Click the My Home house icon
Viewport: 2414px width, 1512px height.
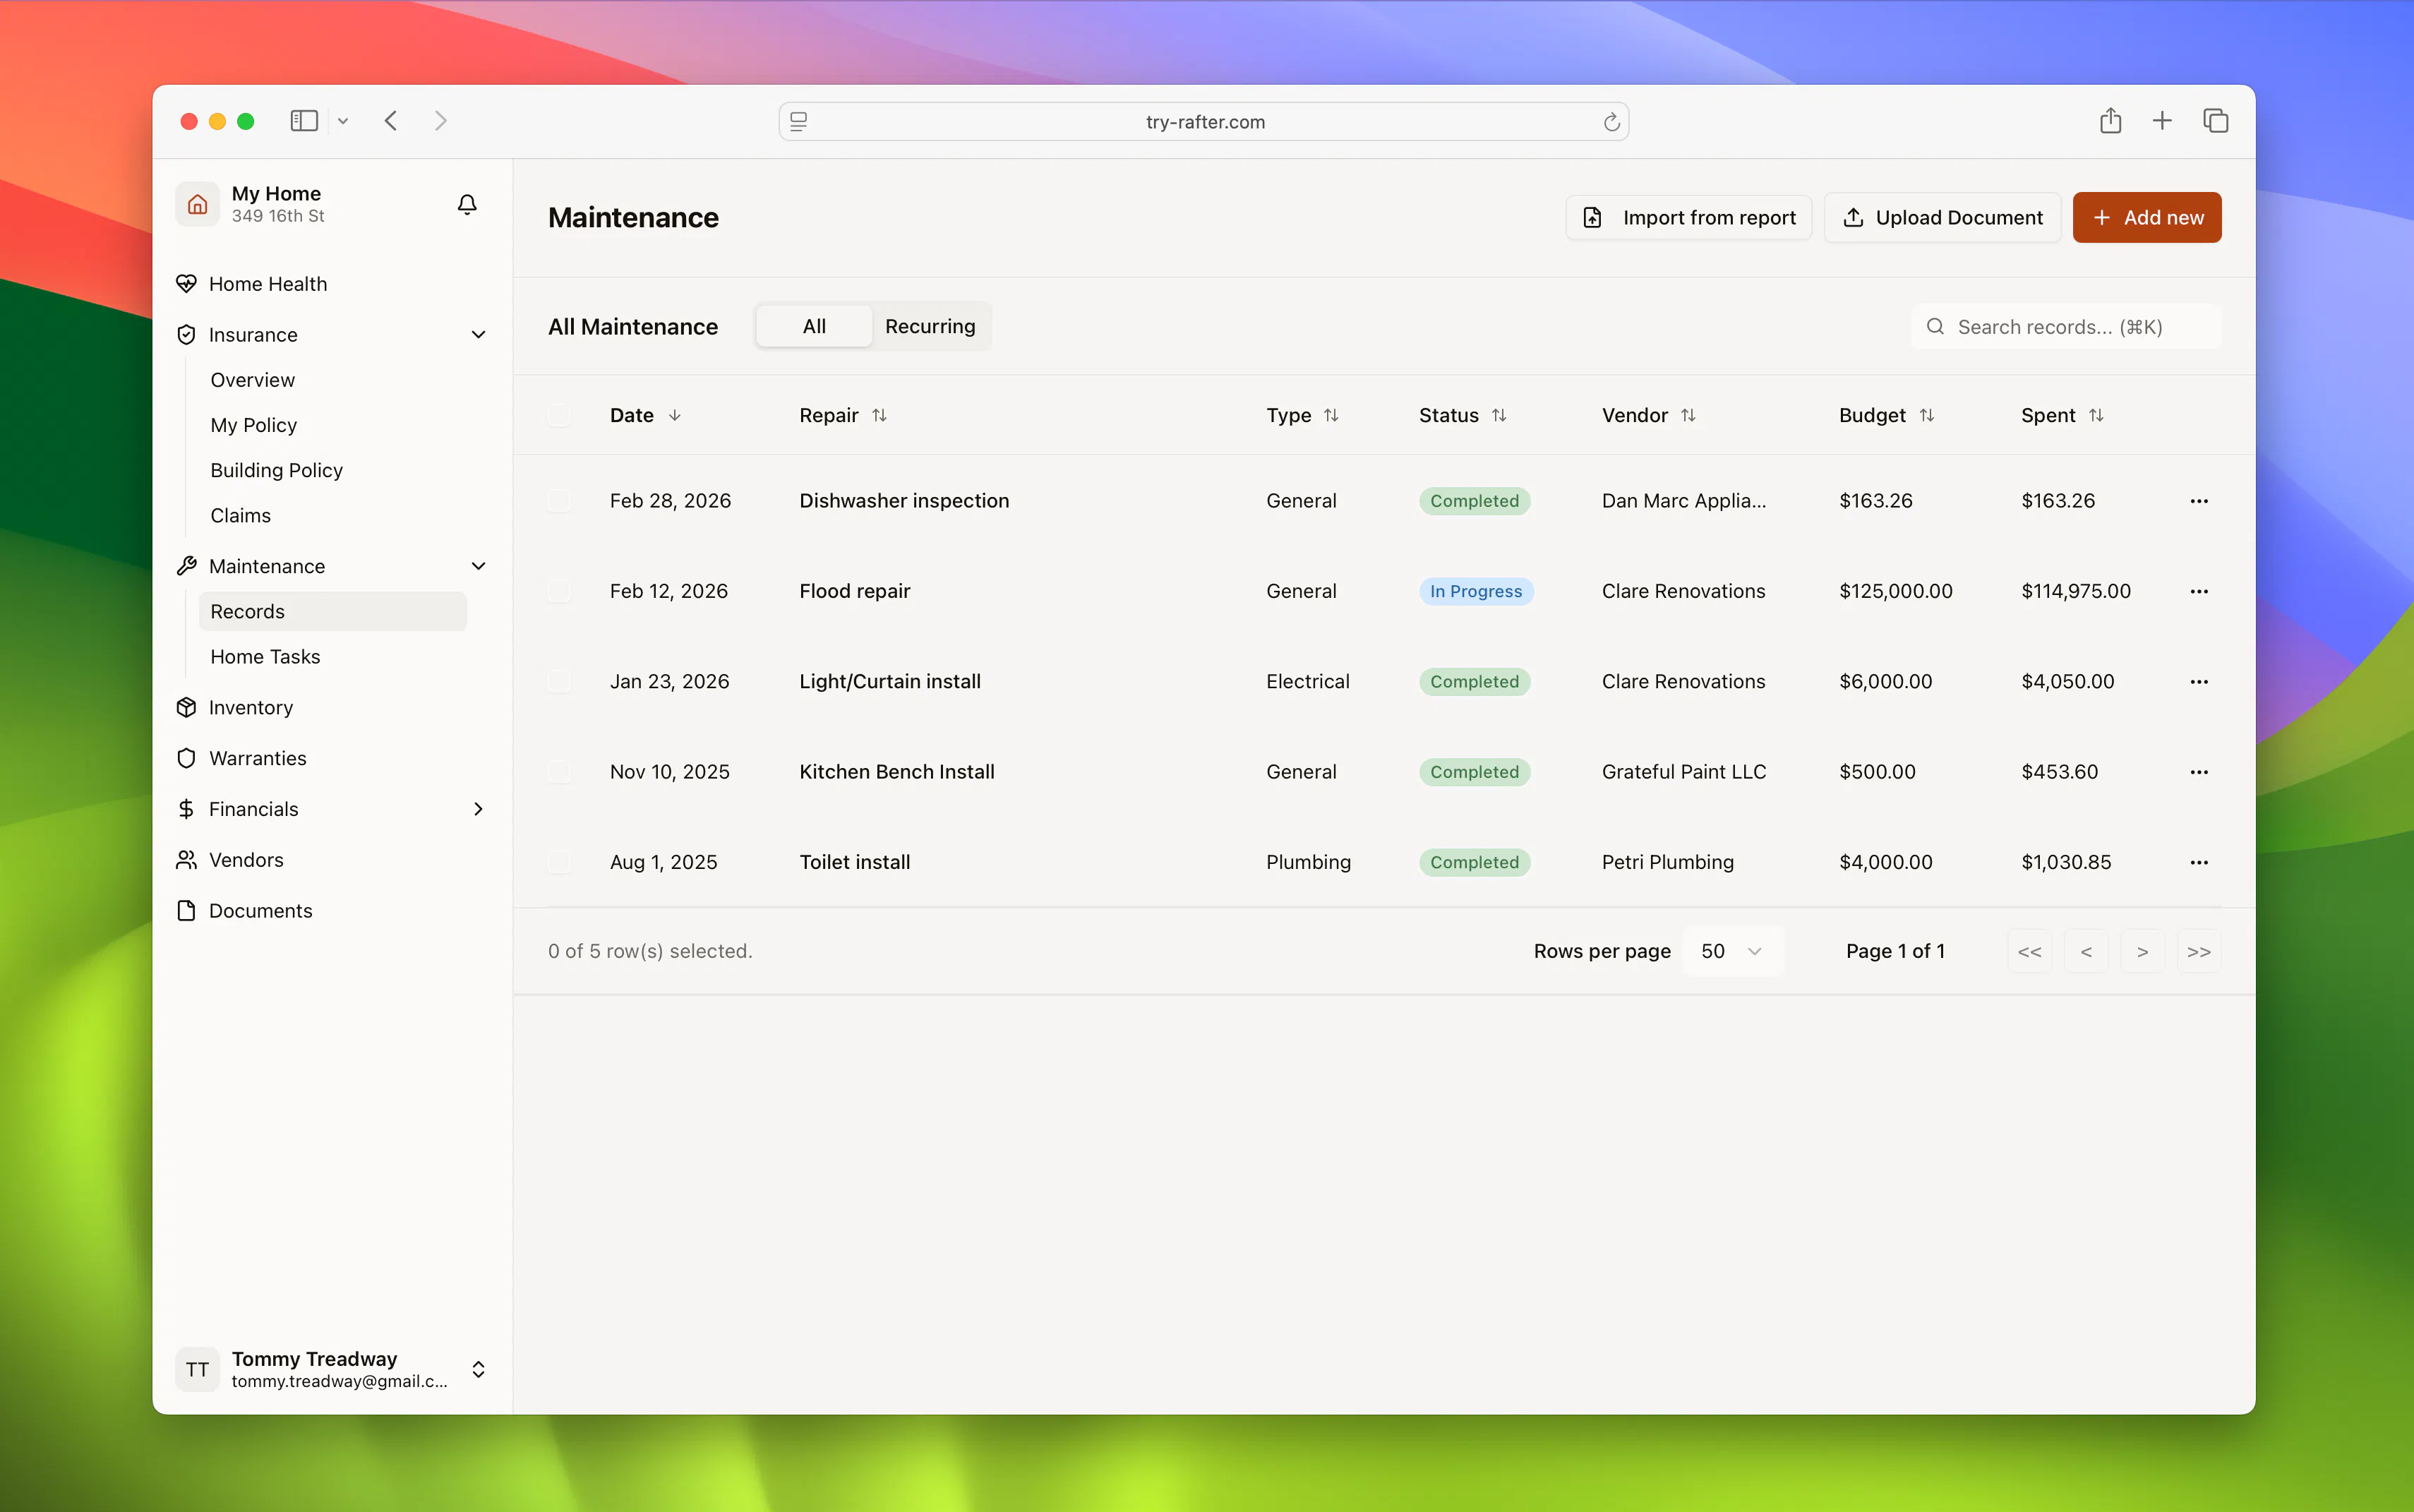[198, 204]
